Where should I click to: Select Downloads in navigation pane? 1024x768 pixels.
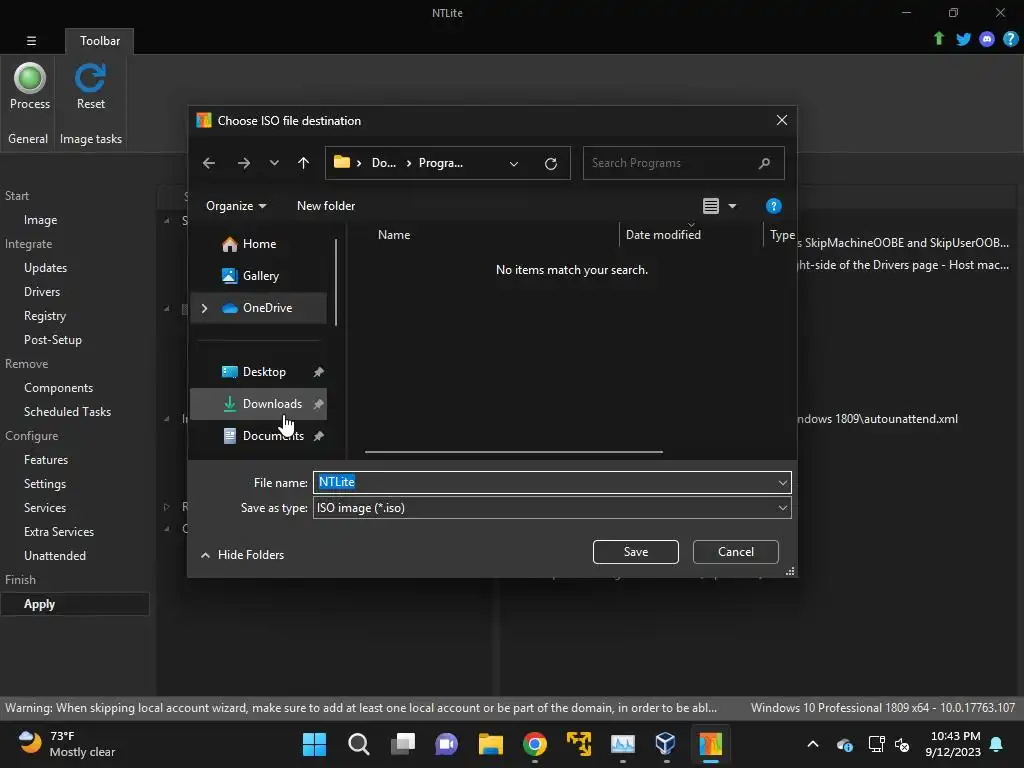coord(259,404)
